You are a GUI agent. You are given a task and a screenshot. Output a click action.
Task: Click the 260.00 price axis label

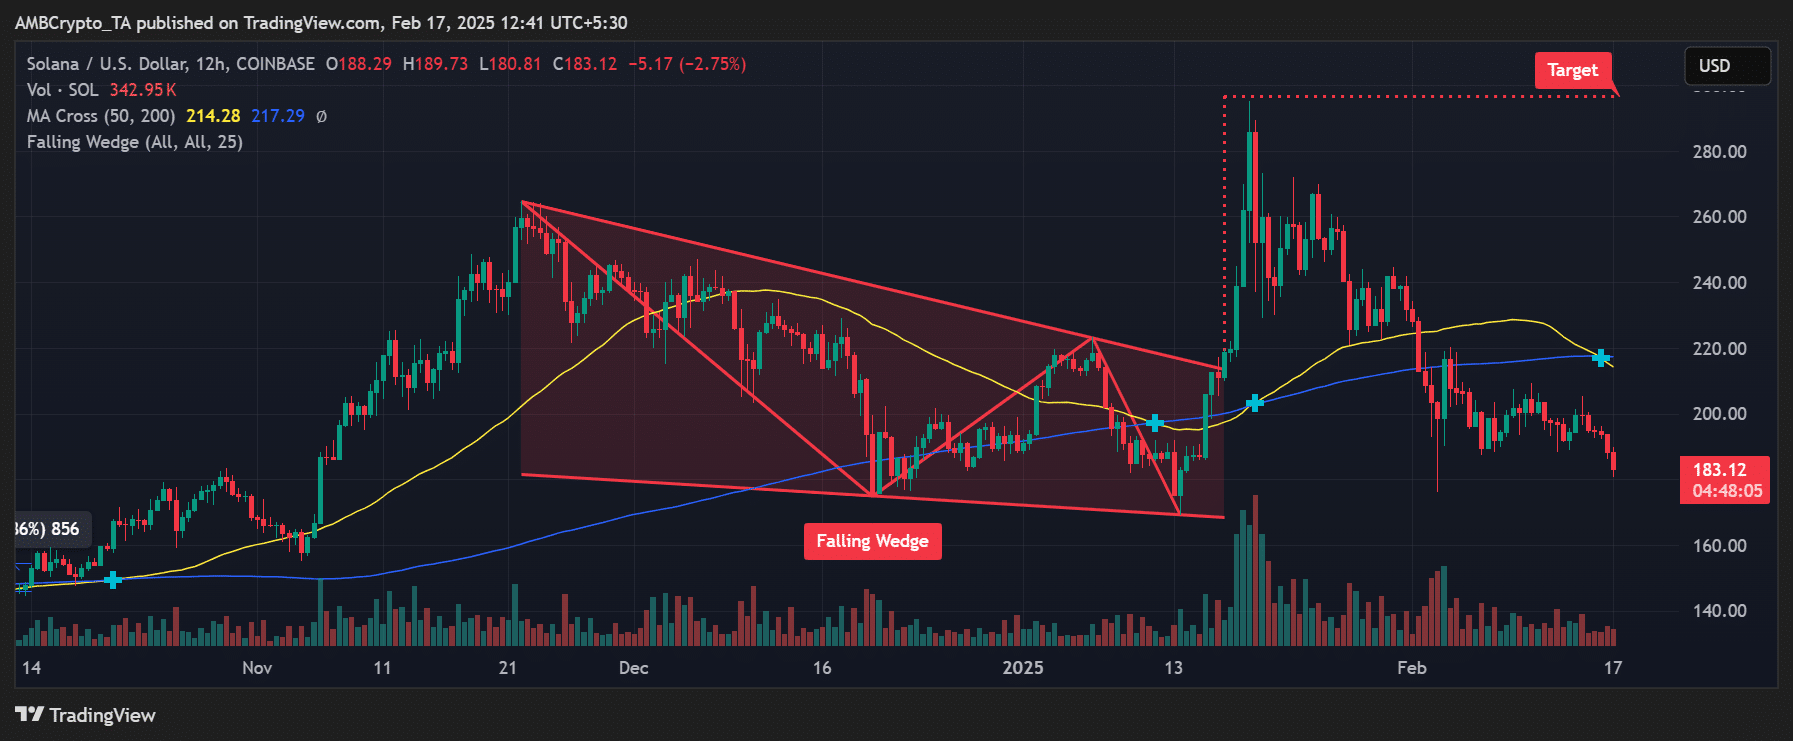click(1719, 217)
